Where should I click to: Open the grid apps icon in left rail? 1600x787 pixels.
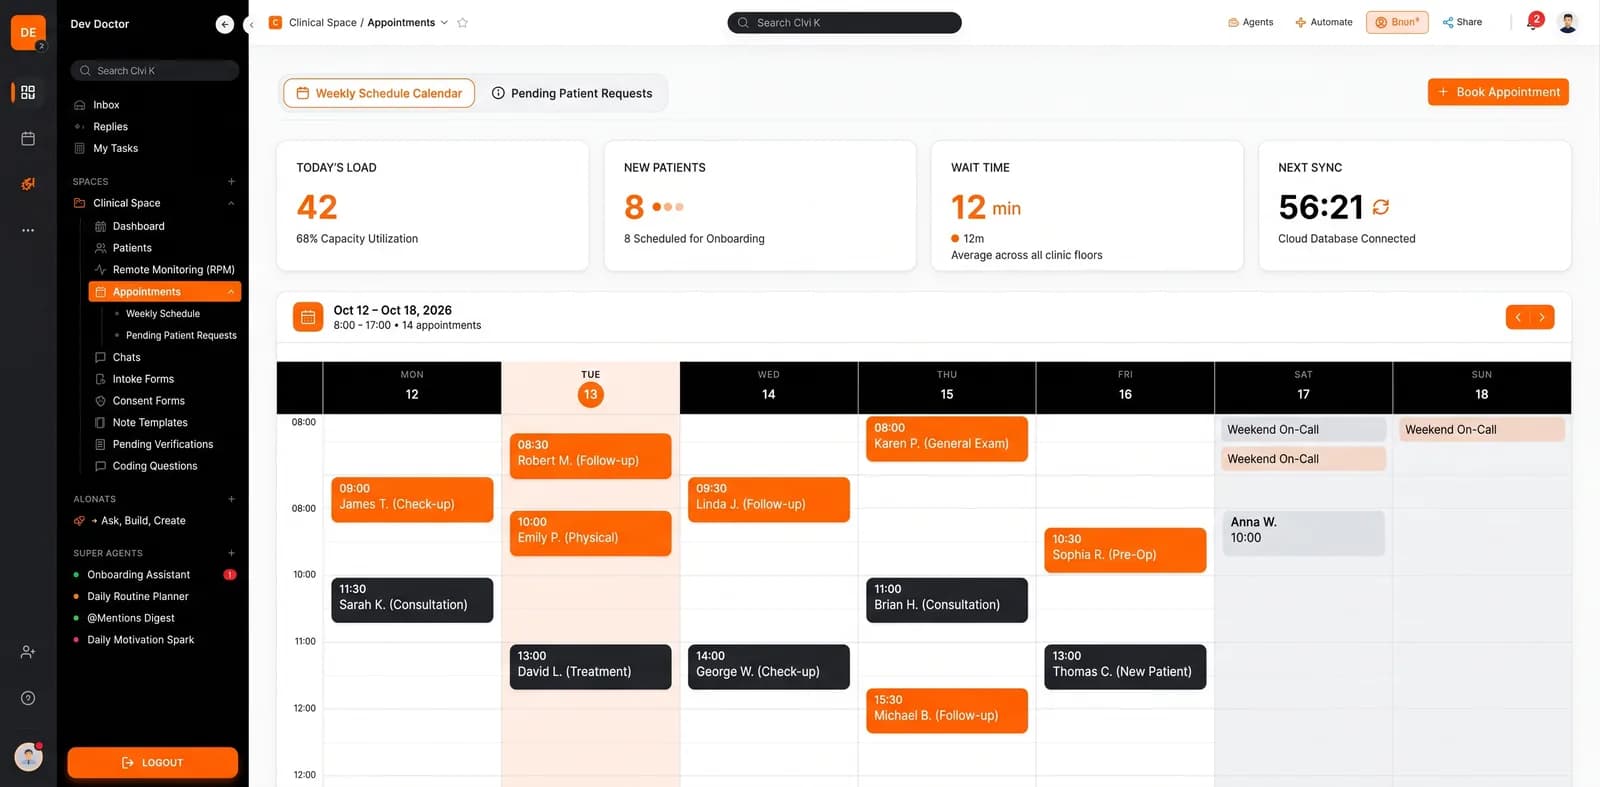click(28, 92)
